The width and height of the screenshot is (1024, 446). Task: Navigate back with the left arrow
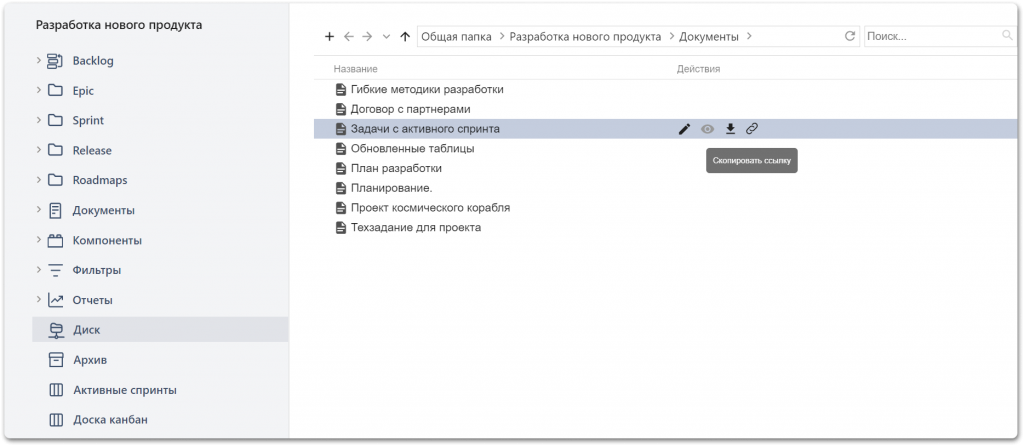[x=349, y=37]
